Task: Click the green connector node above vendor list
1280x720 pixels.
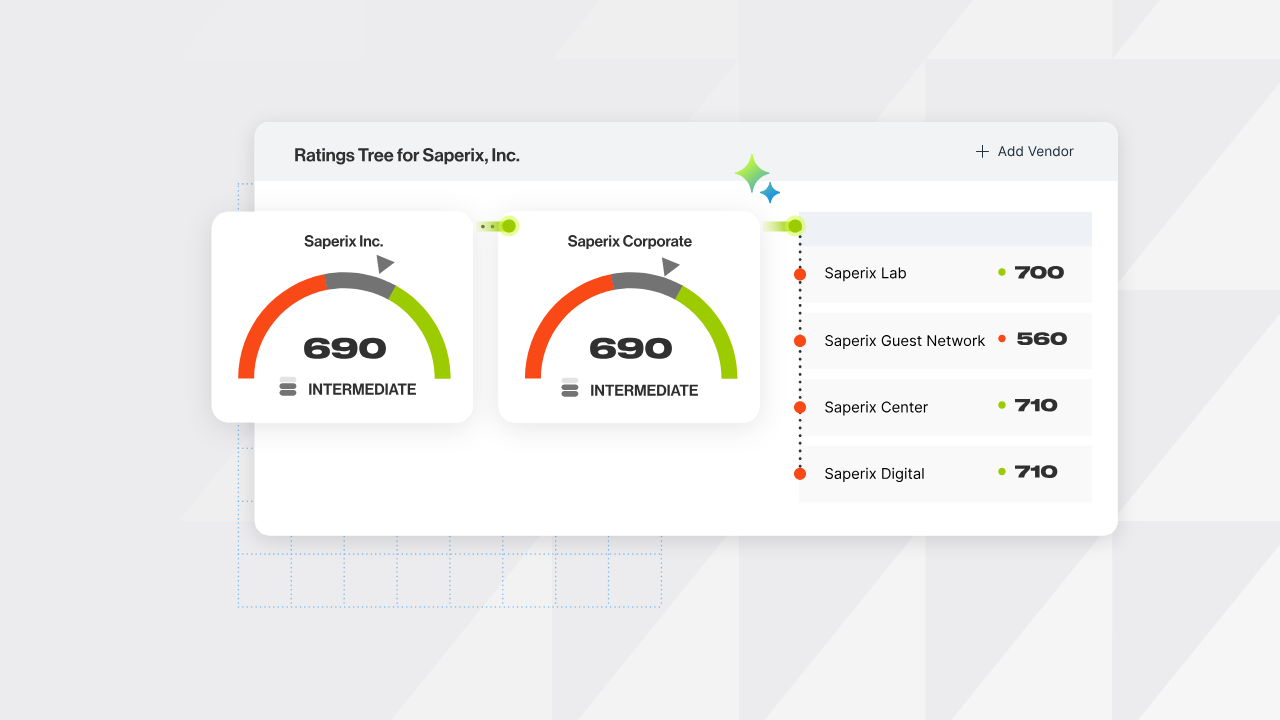Action: [x=795, y=226]
